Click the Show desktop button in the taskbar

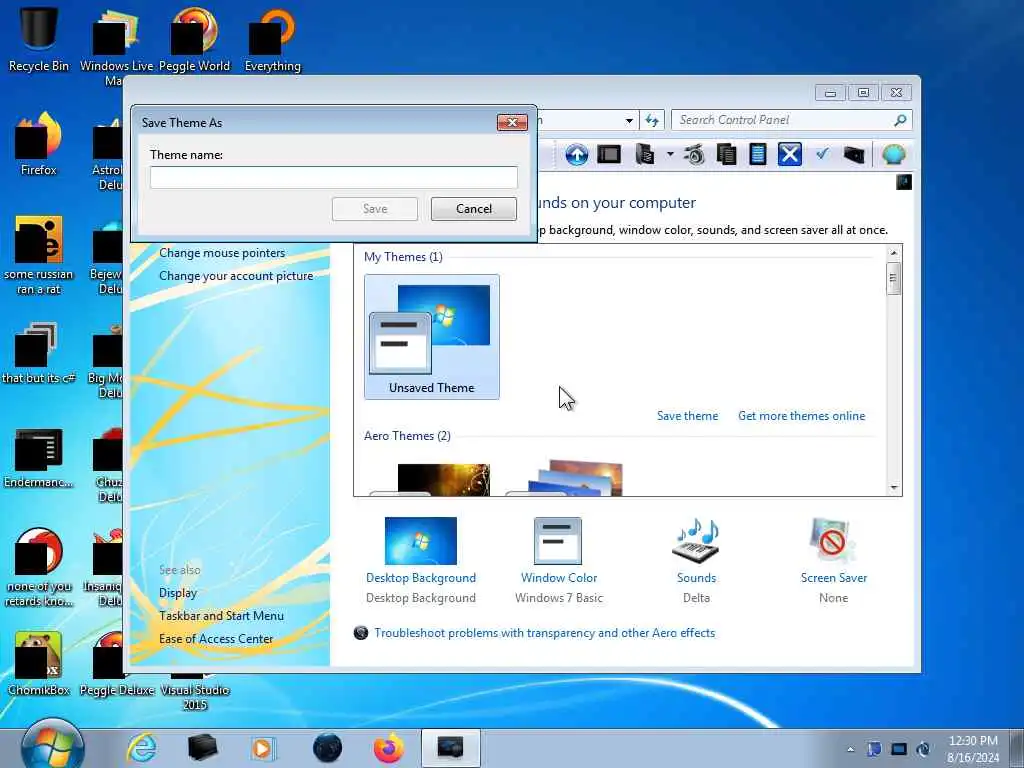[x=1017, y=748]
